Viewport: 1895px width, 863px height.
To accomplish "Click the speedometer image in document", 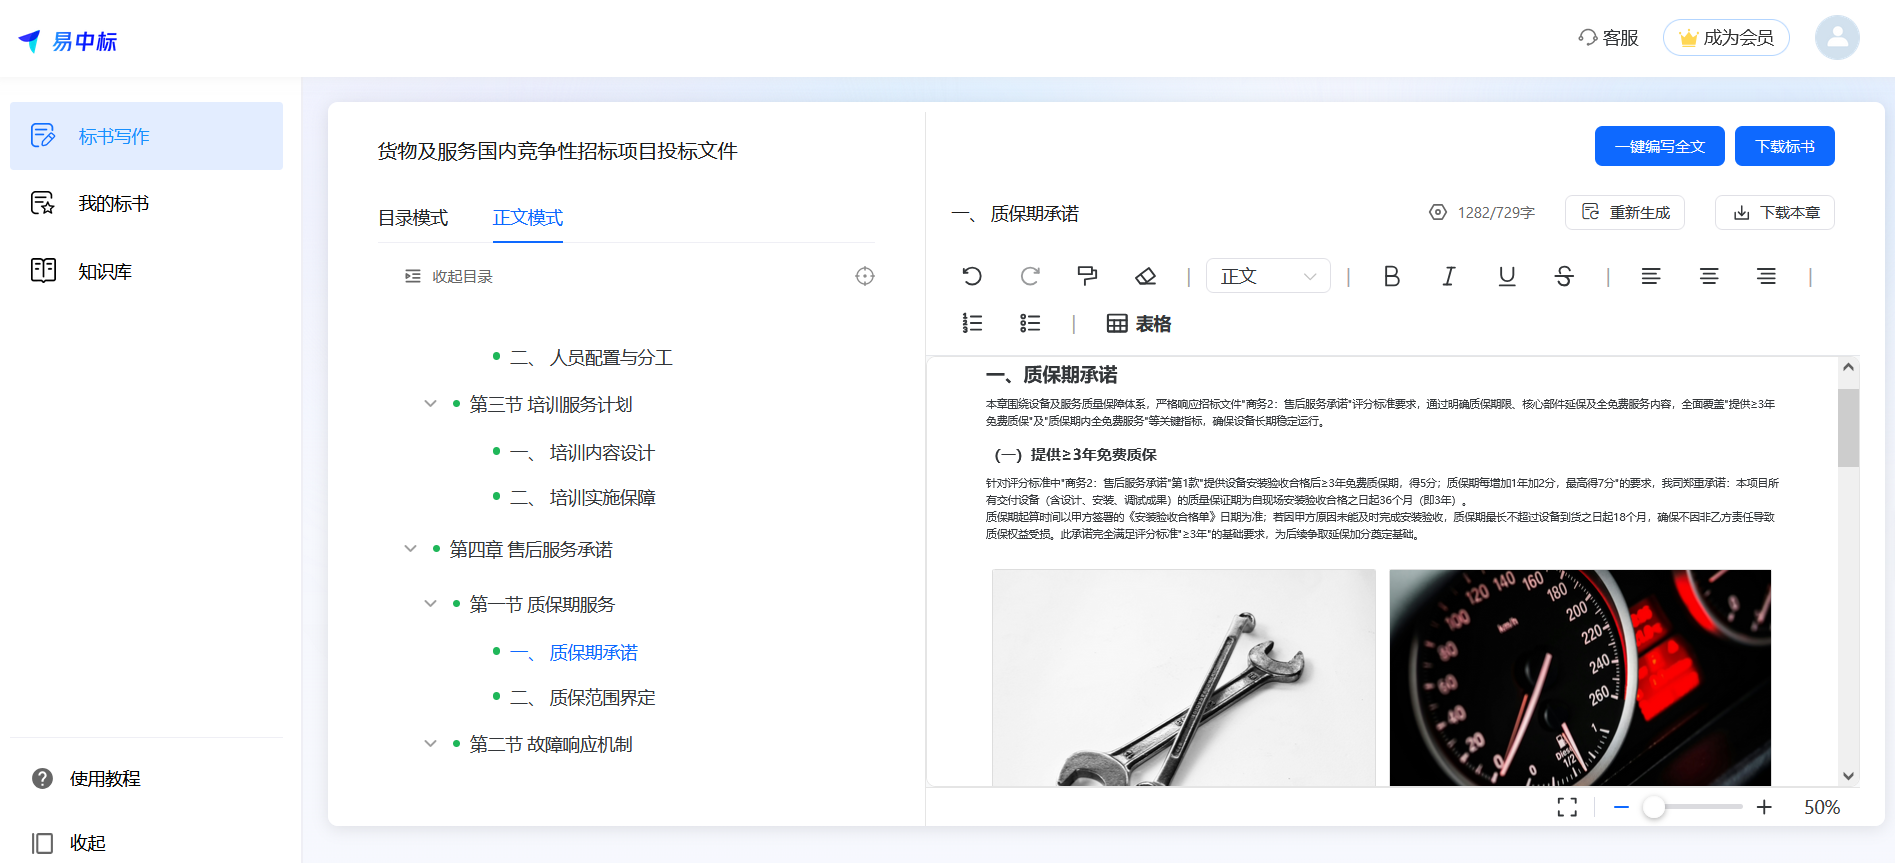I will (1580, 677).
